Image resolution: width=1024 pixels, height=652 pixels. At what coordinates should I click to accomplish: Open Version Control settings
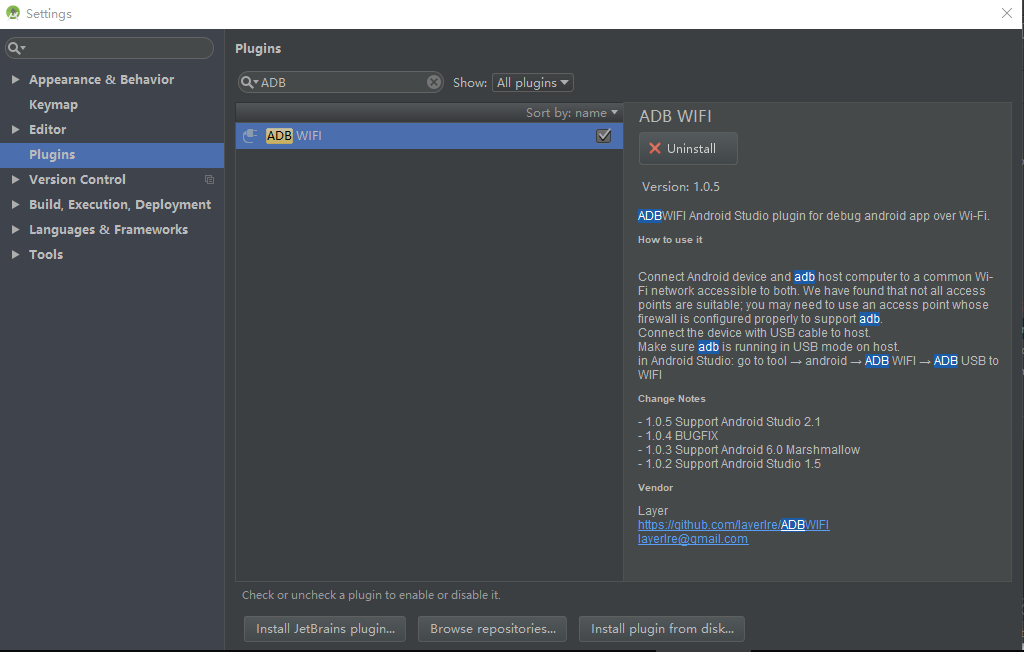pyautogui.click(x=77, y=180)
